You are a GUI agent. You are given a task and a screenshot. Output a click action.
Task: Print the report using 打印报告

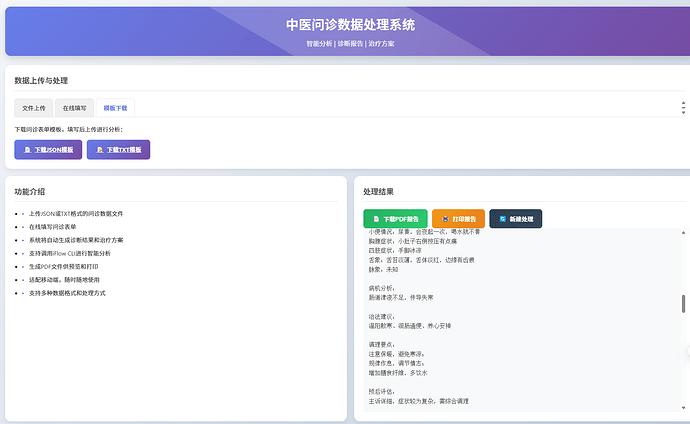pyautogui.click(x=458, y=218)
